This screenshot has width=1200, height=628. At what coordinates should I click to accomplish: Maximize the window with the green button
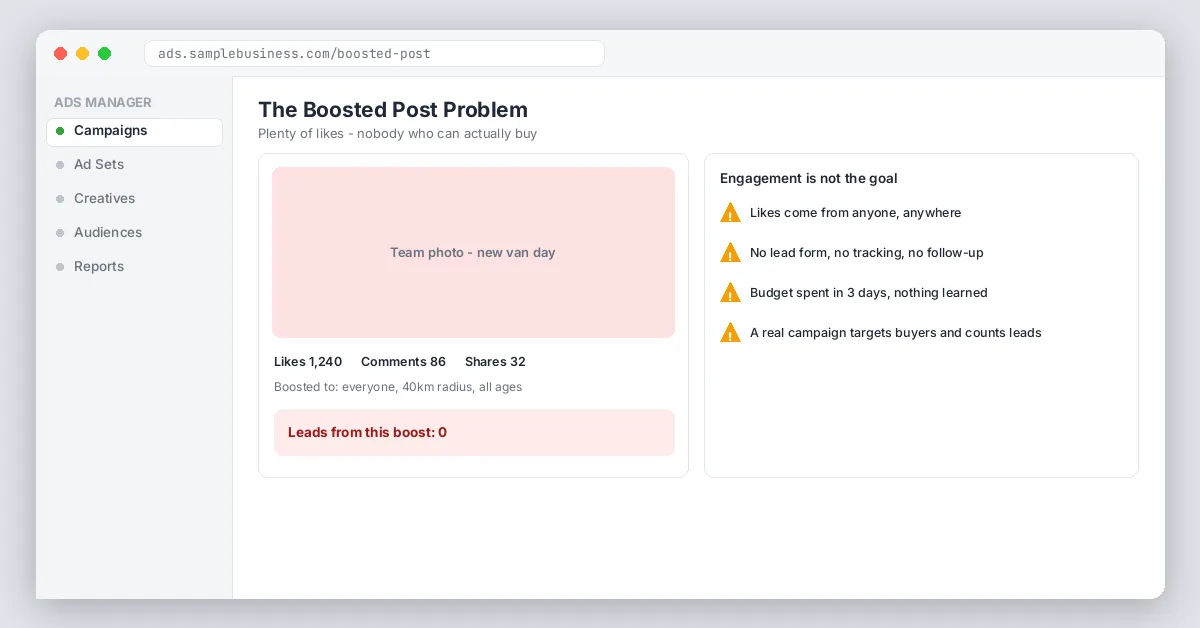(x=104, y=54)
